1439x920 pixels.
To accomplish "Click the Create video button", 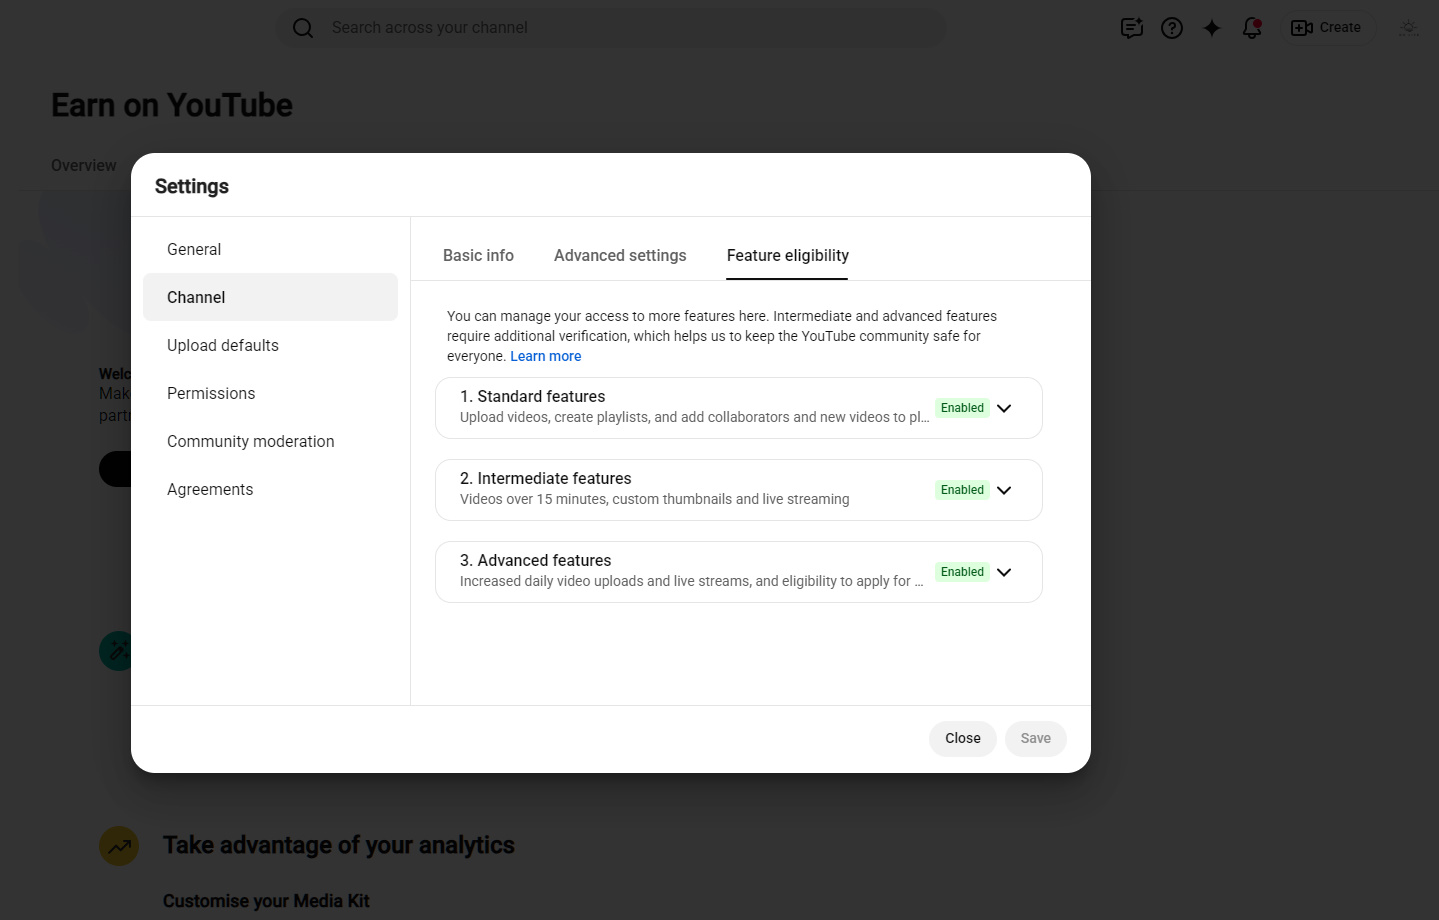I will [x=1327, y=28].
